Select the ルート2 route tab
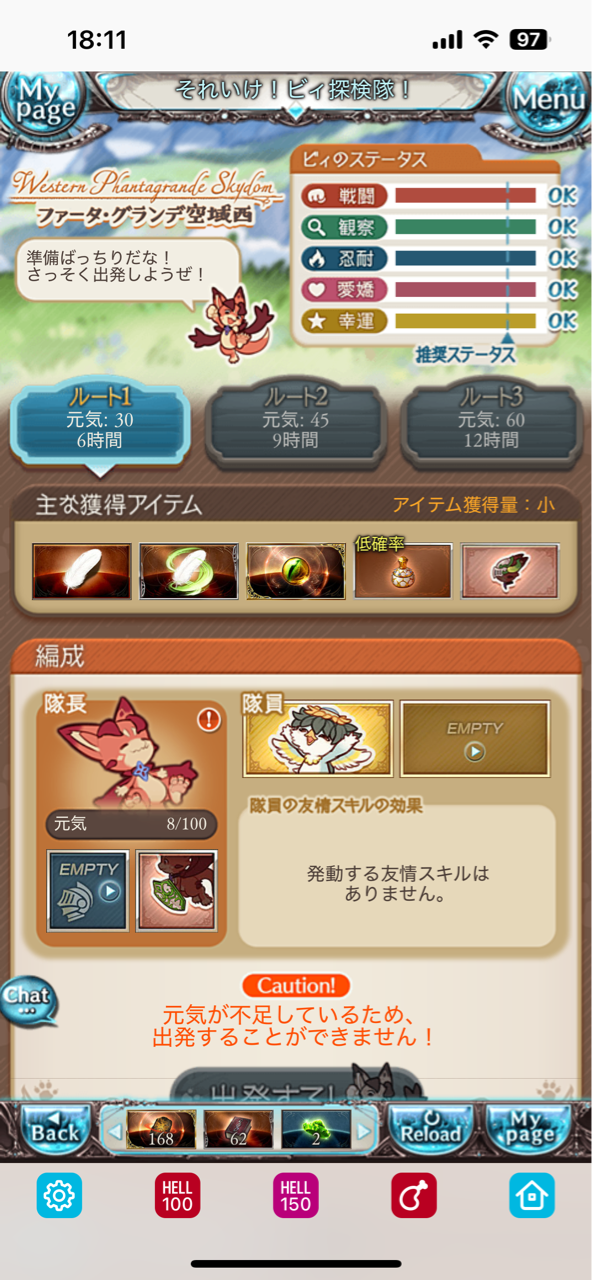 [x=296, y=420]
